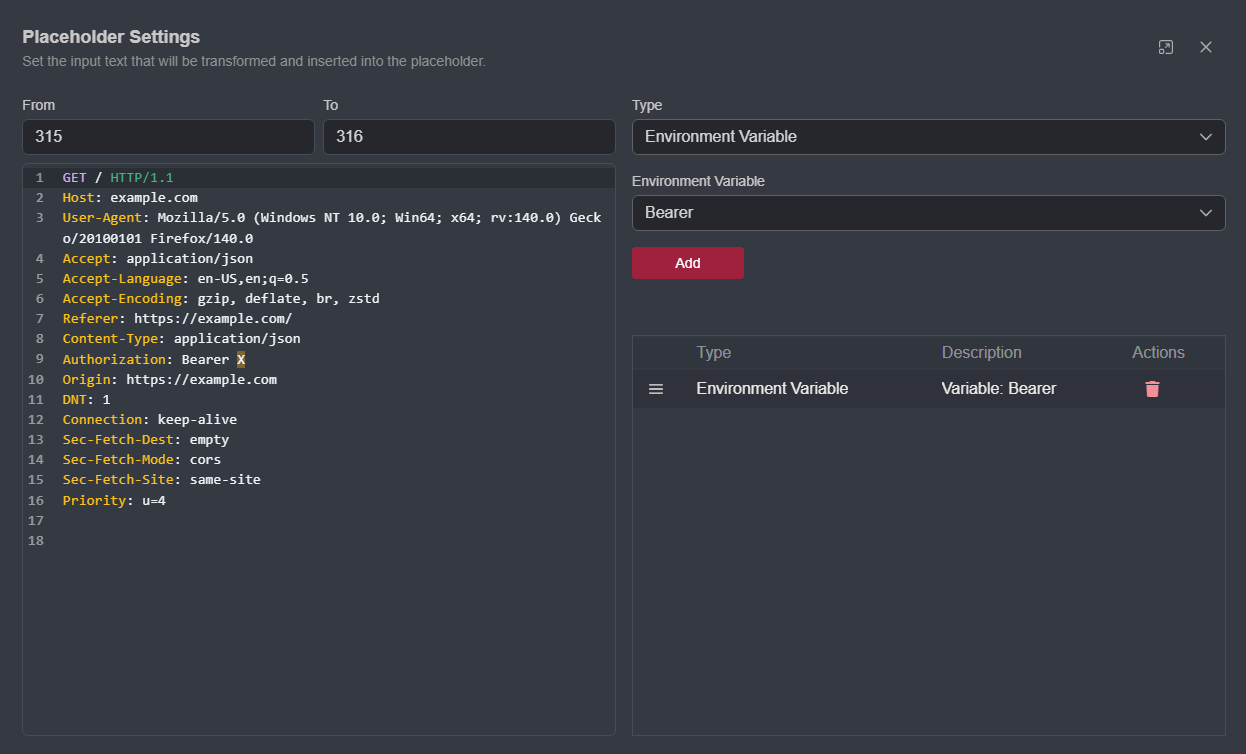Click the From input containing 315

click(x=168, y=136)
